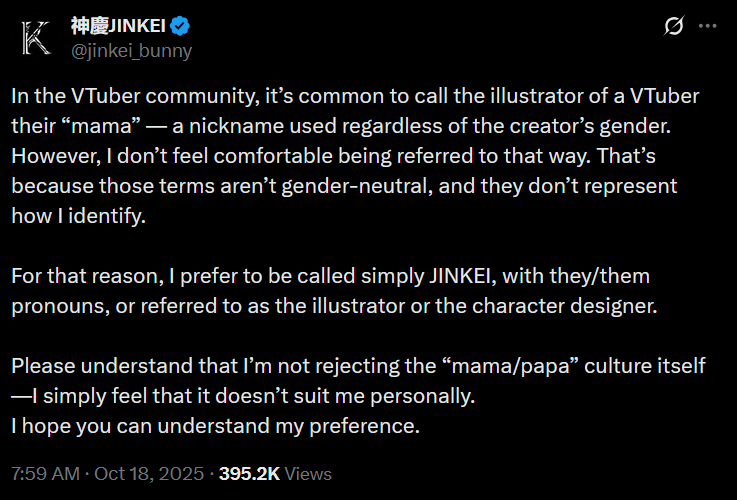Click the Views label

click(x=308, y=474)
